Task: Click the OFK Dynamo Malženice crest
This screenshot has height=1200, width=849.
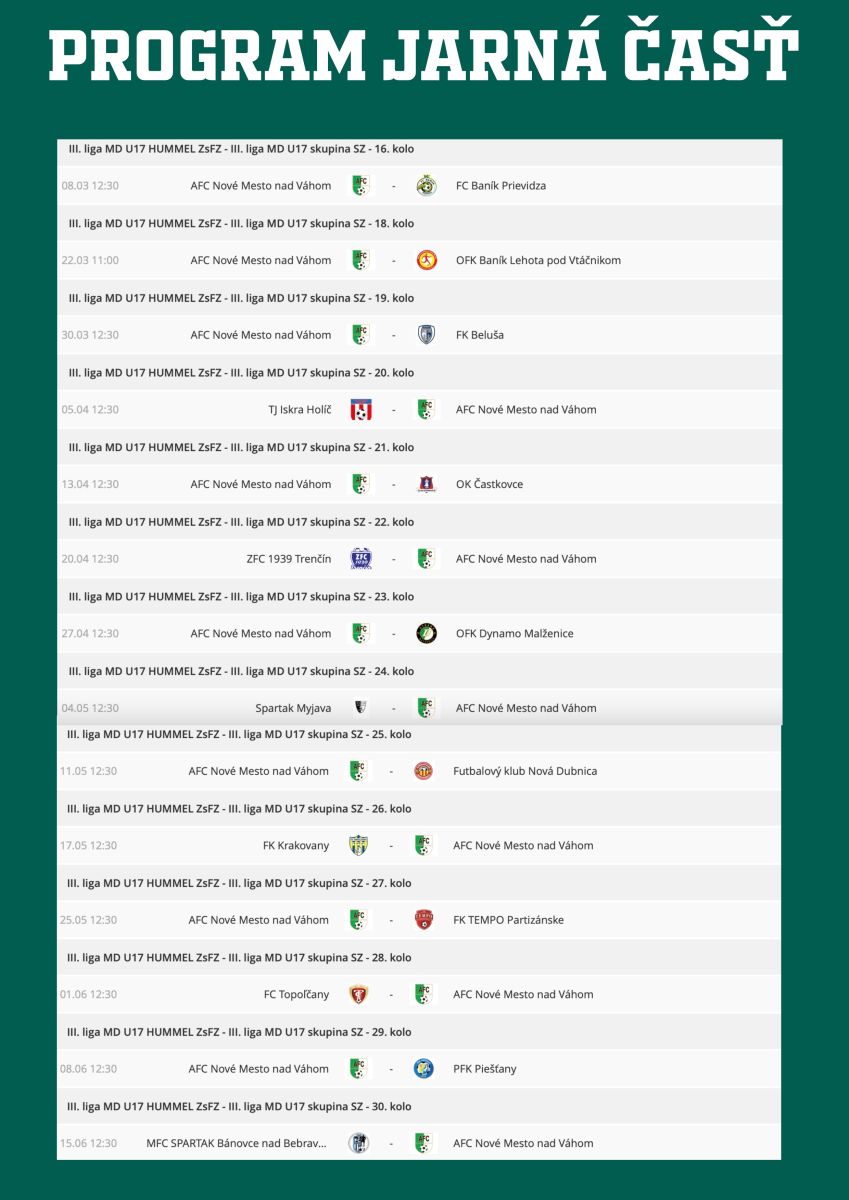Action: (x=427, y=633)
